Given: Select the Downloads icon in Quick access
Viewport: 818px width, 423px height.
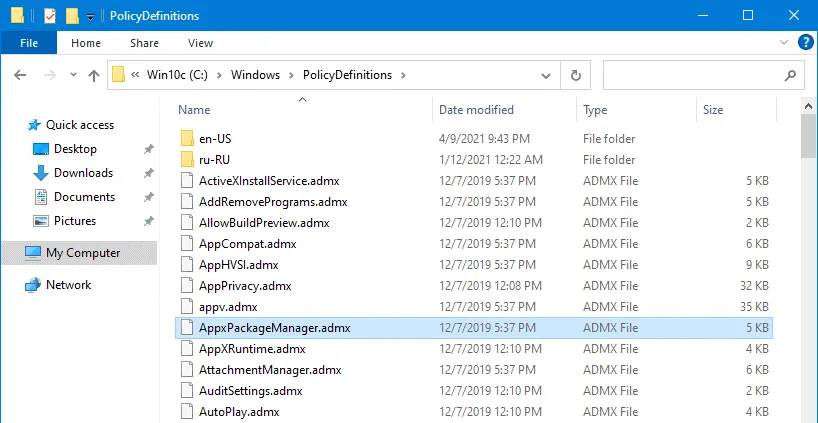Looking at the screenshot, I should click(x=41, y=173).
